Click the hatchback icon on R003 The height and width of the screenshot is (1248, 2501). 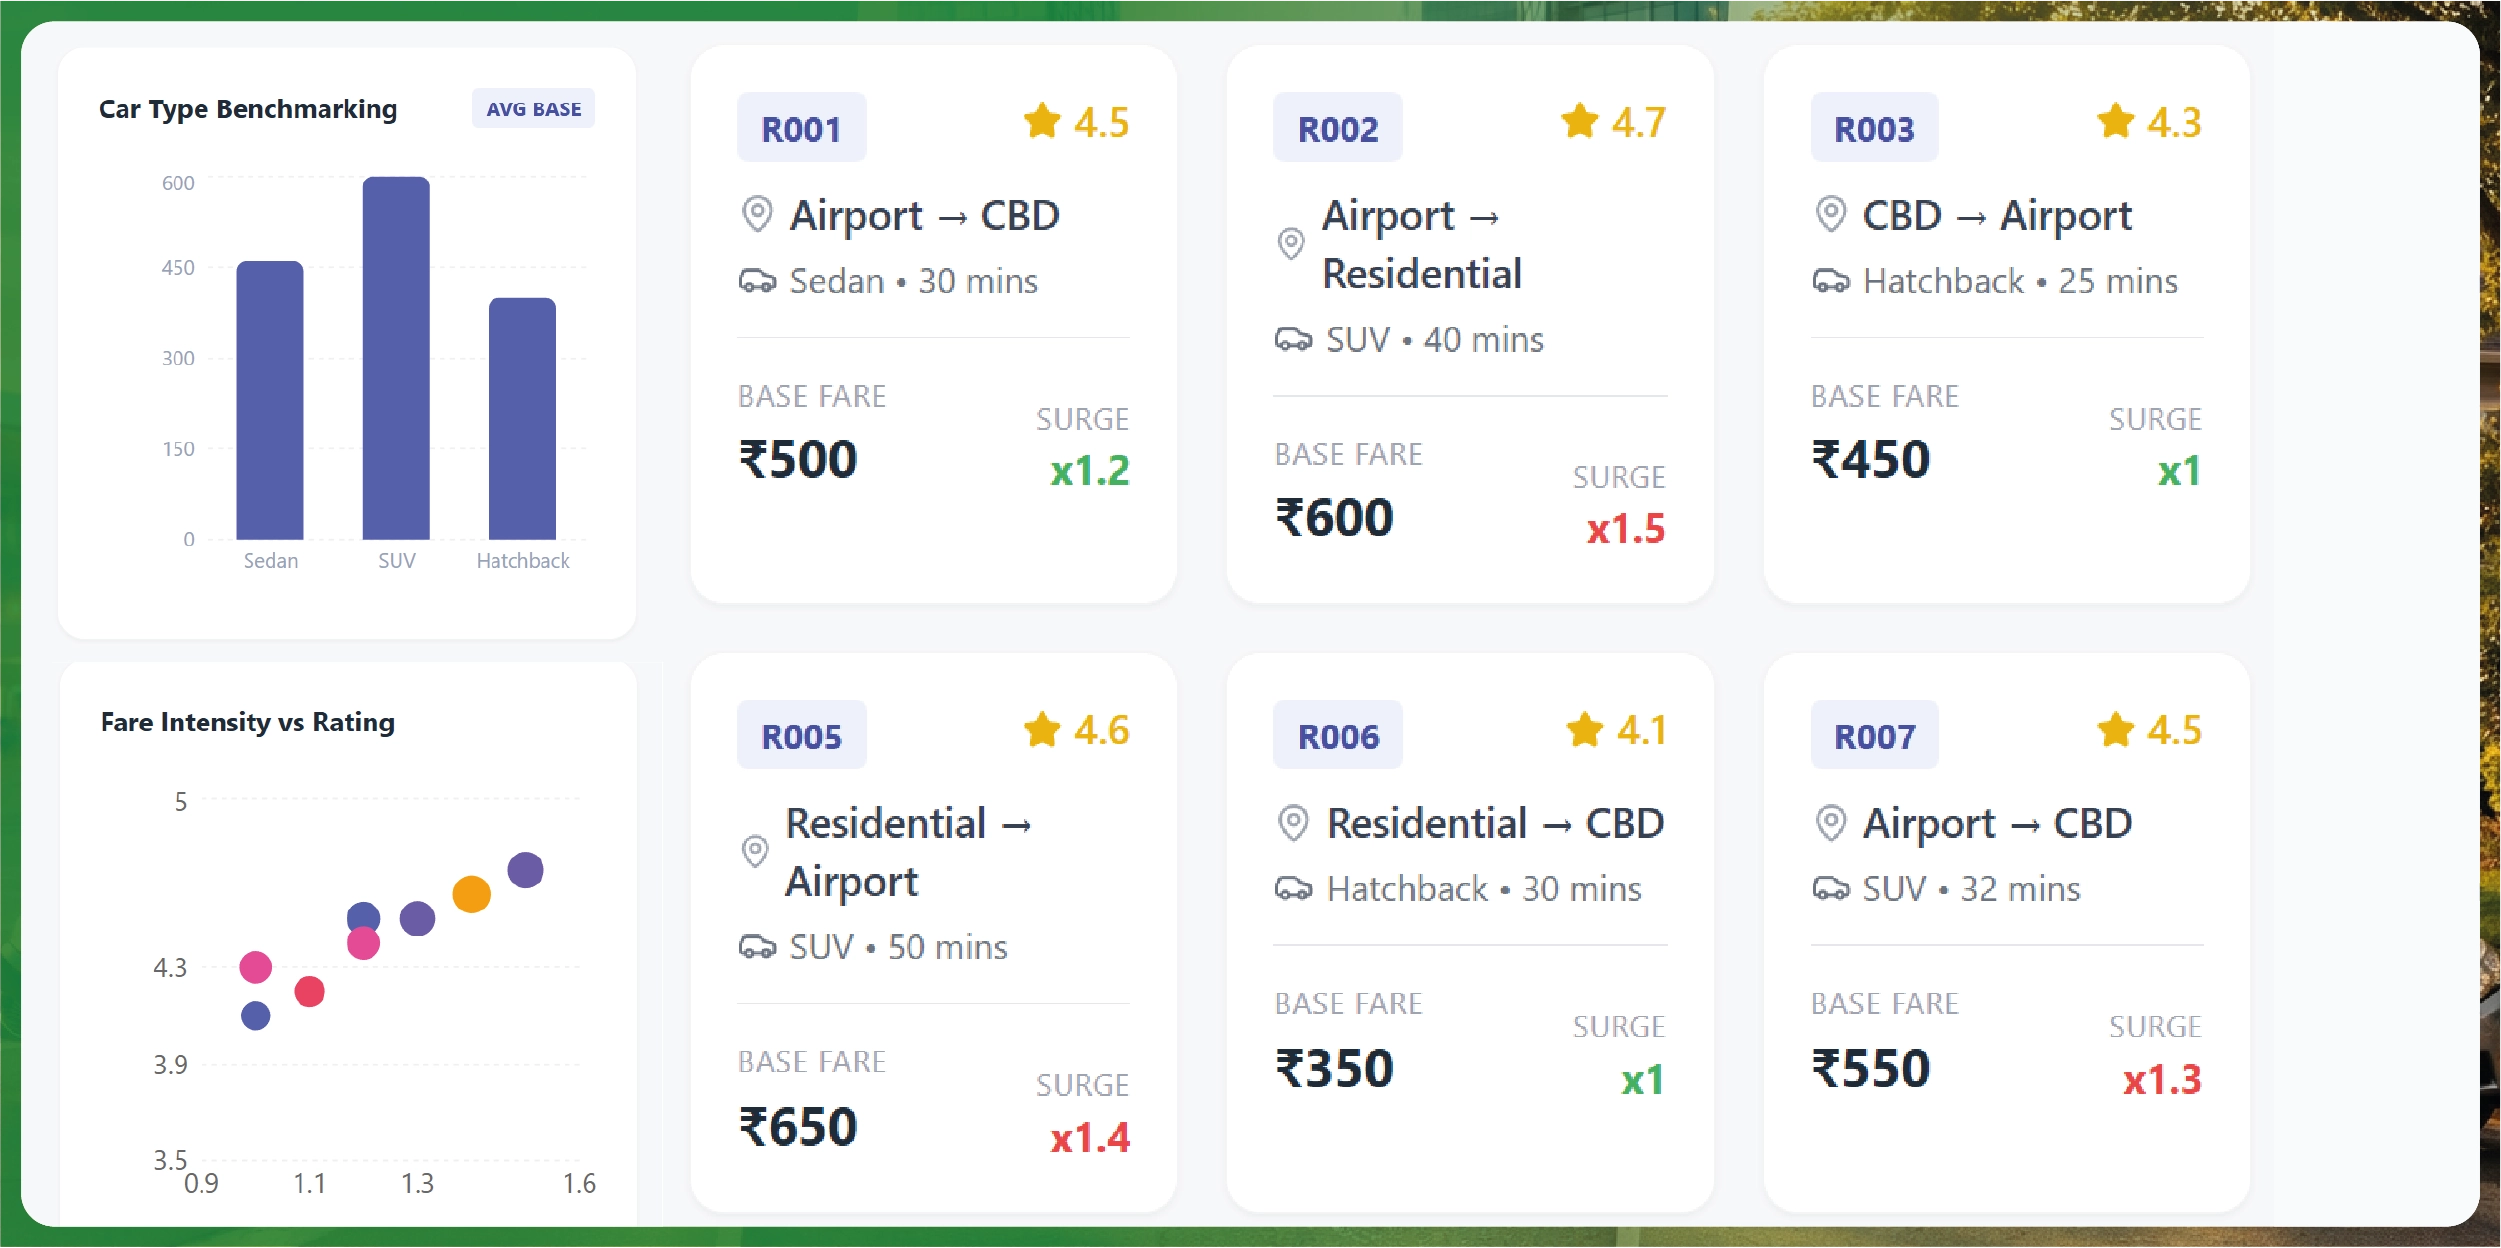(x=1830, y=282)
